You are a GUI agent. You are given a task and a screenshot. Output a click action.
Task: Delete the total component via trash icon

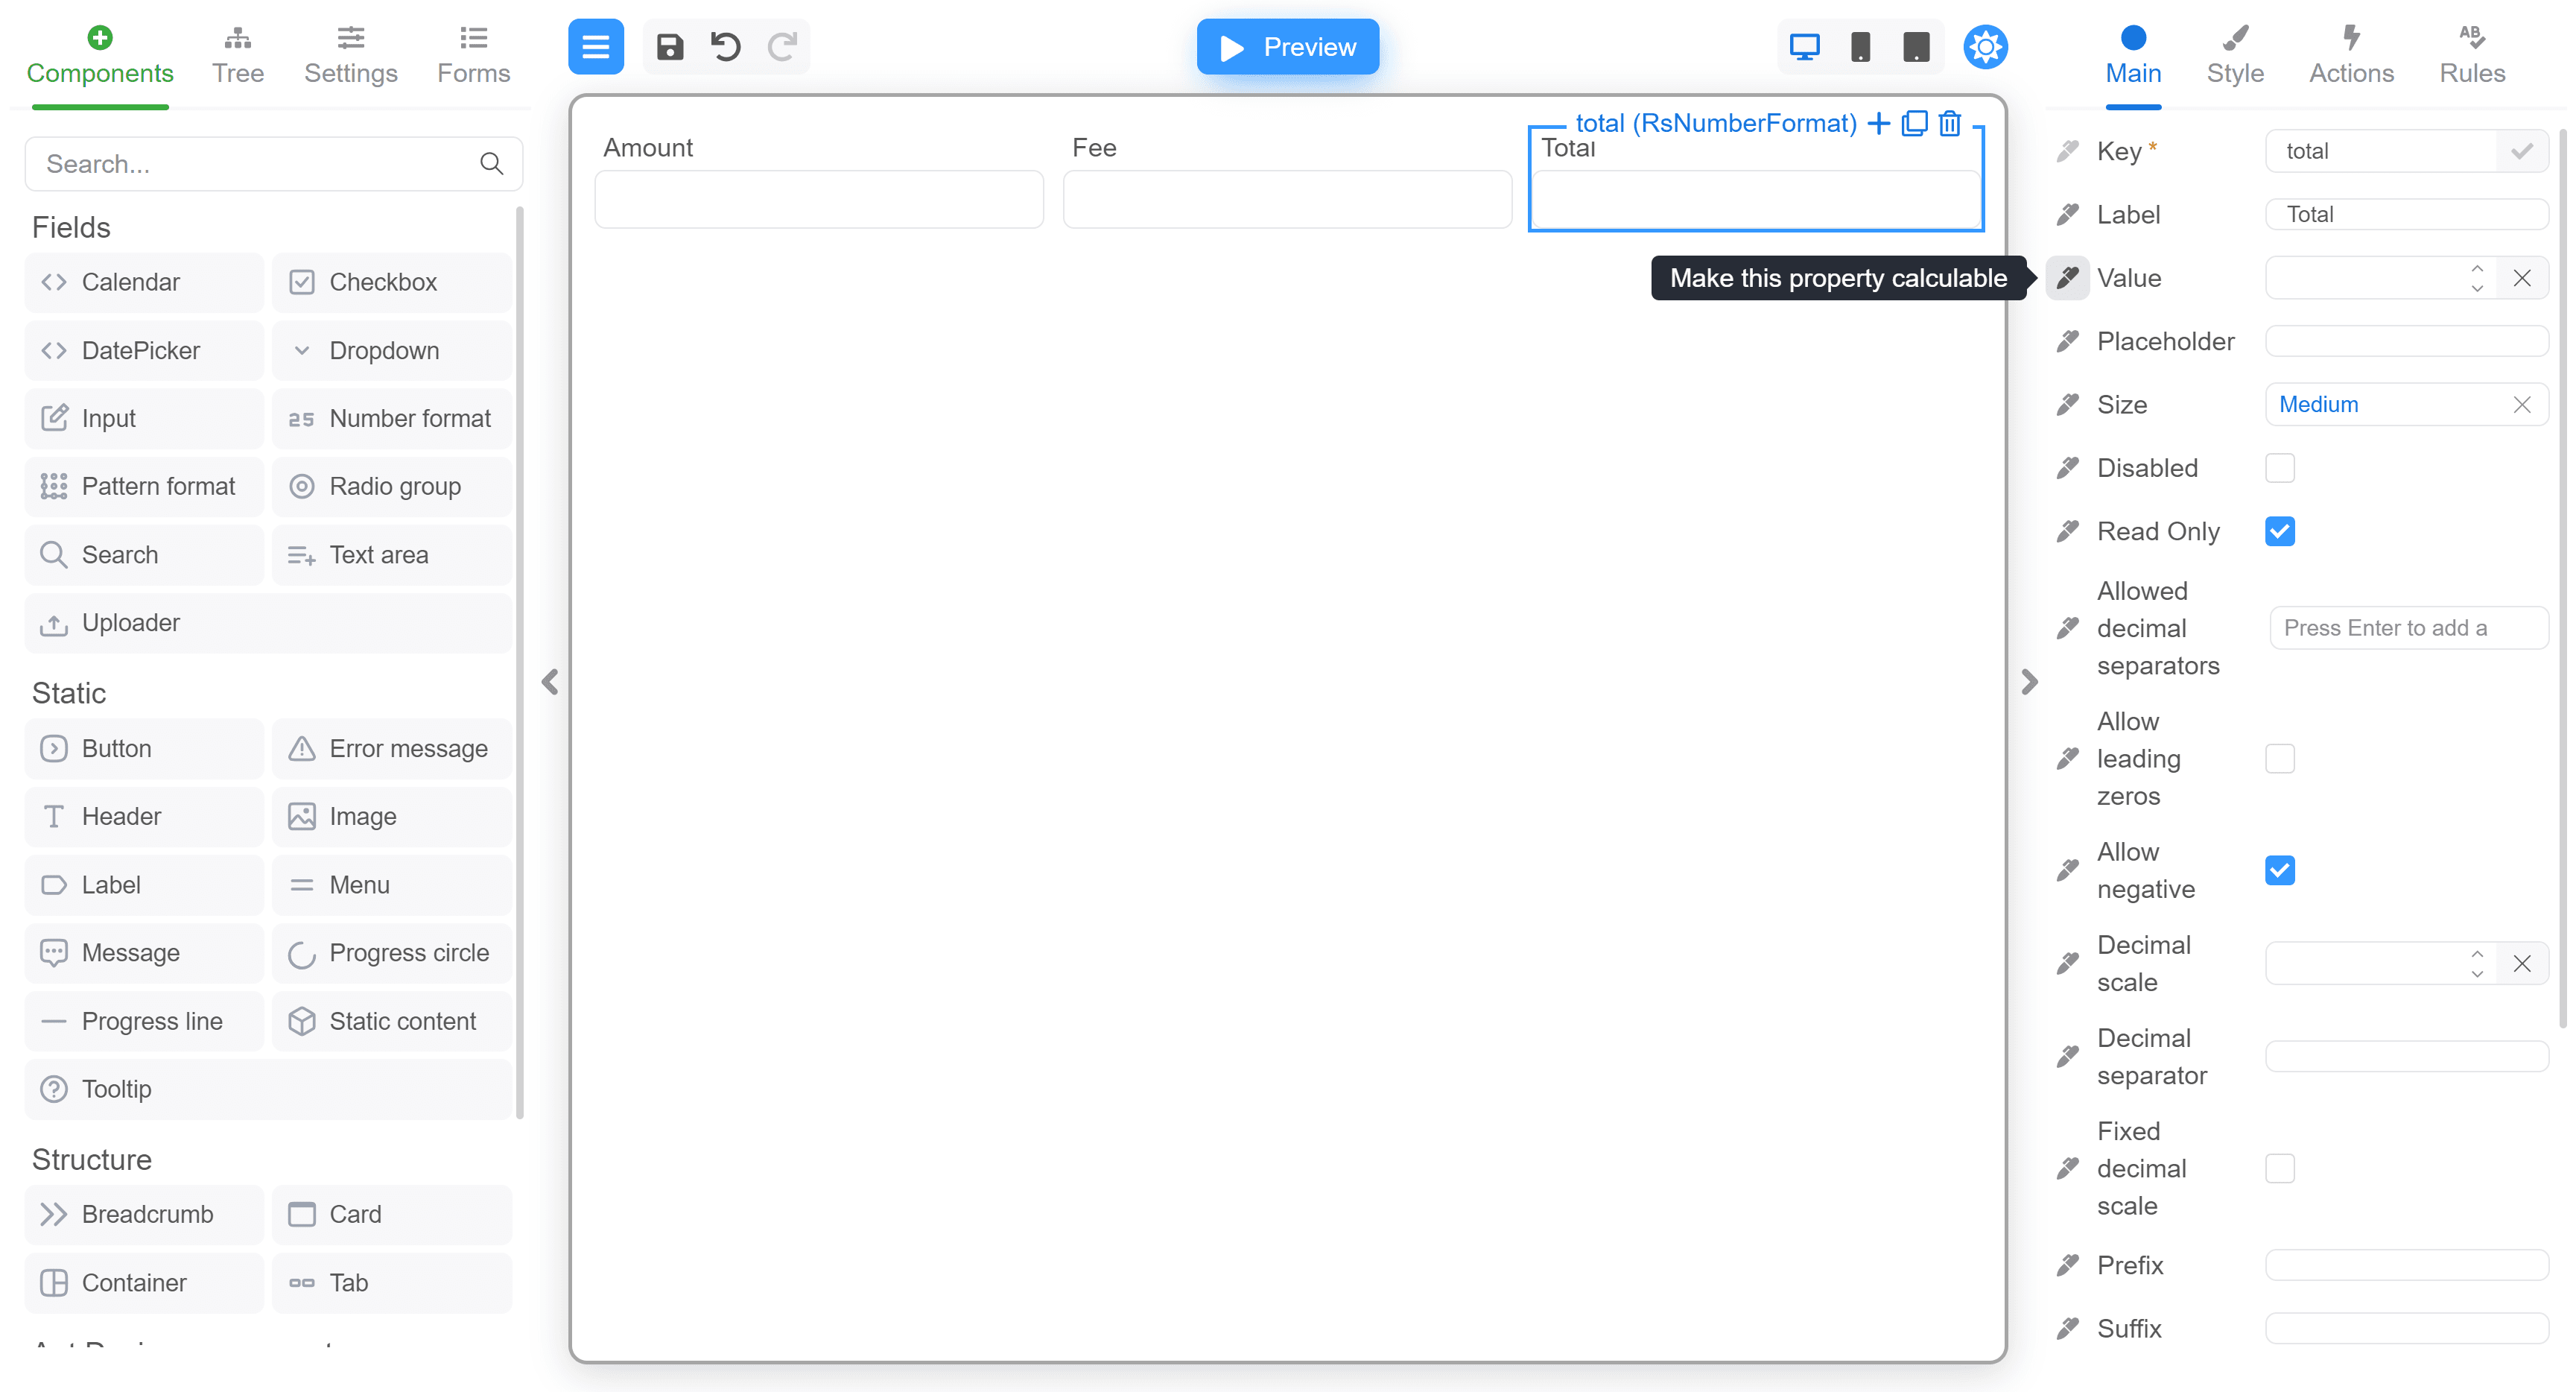[x=1950, y=123]
